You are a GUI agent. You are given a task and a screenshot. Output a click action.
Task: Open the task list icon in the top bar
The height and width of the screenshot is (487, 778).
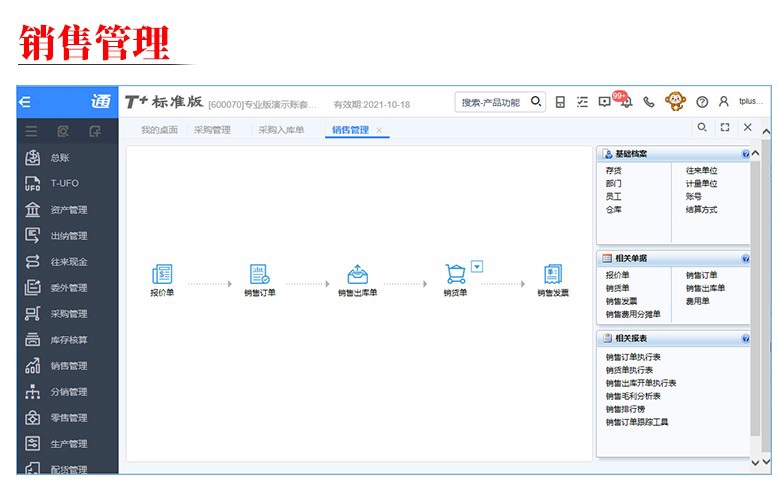(582, 102)
